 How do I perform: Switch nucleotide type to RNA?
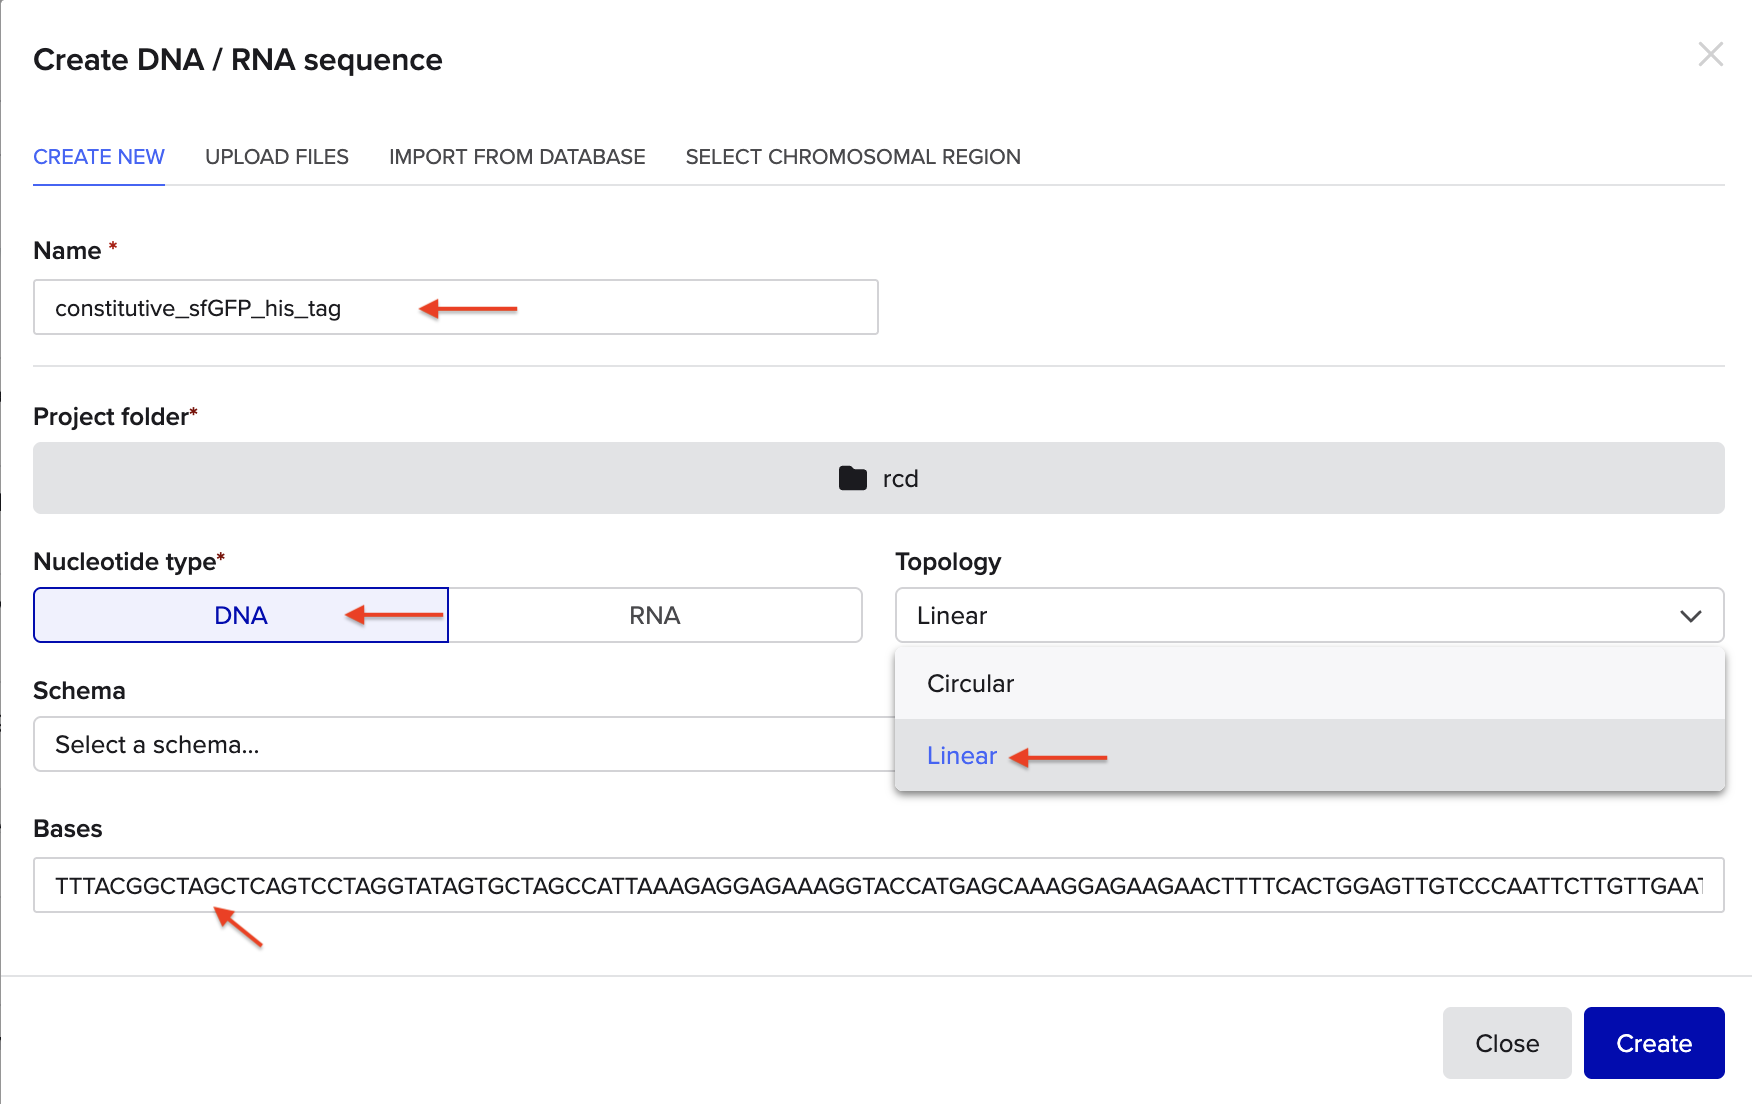(x=654, y=615)
